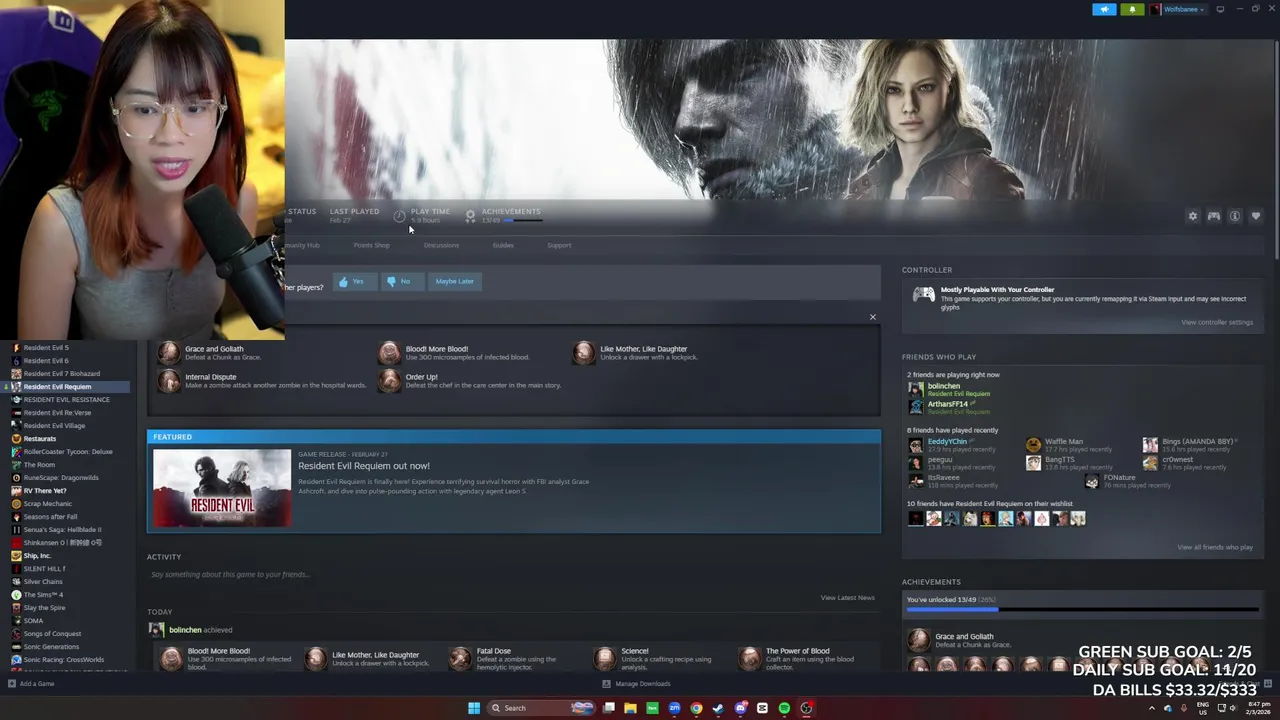Click the Internal Dispute achievement icon
This screenshot has width=1280, height=720.
click(169, 381)
